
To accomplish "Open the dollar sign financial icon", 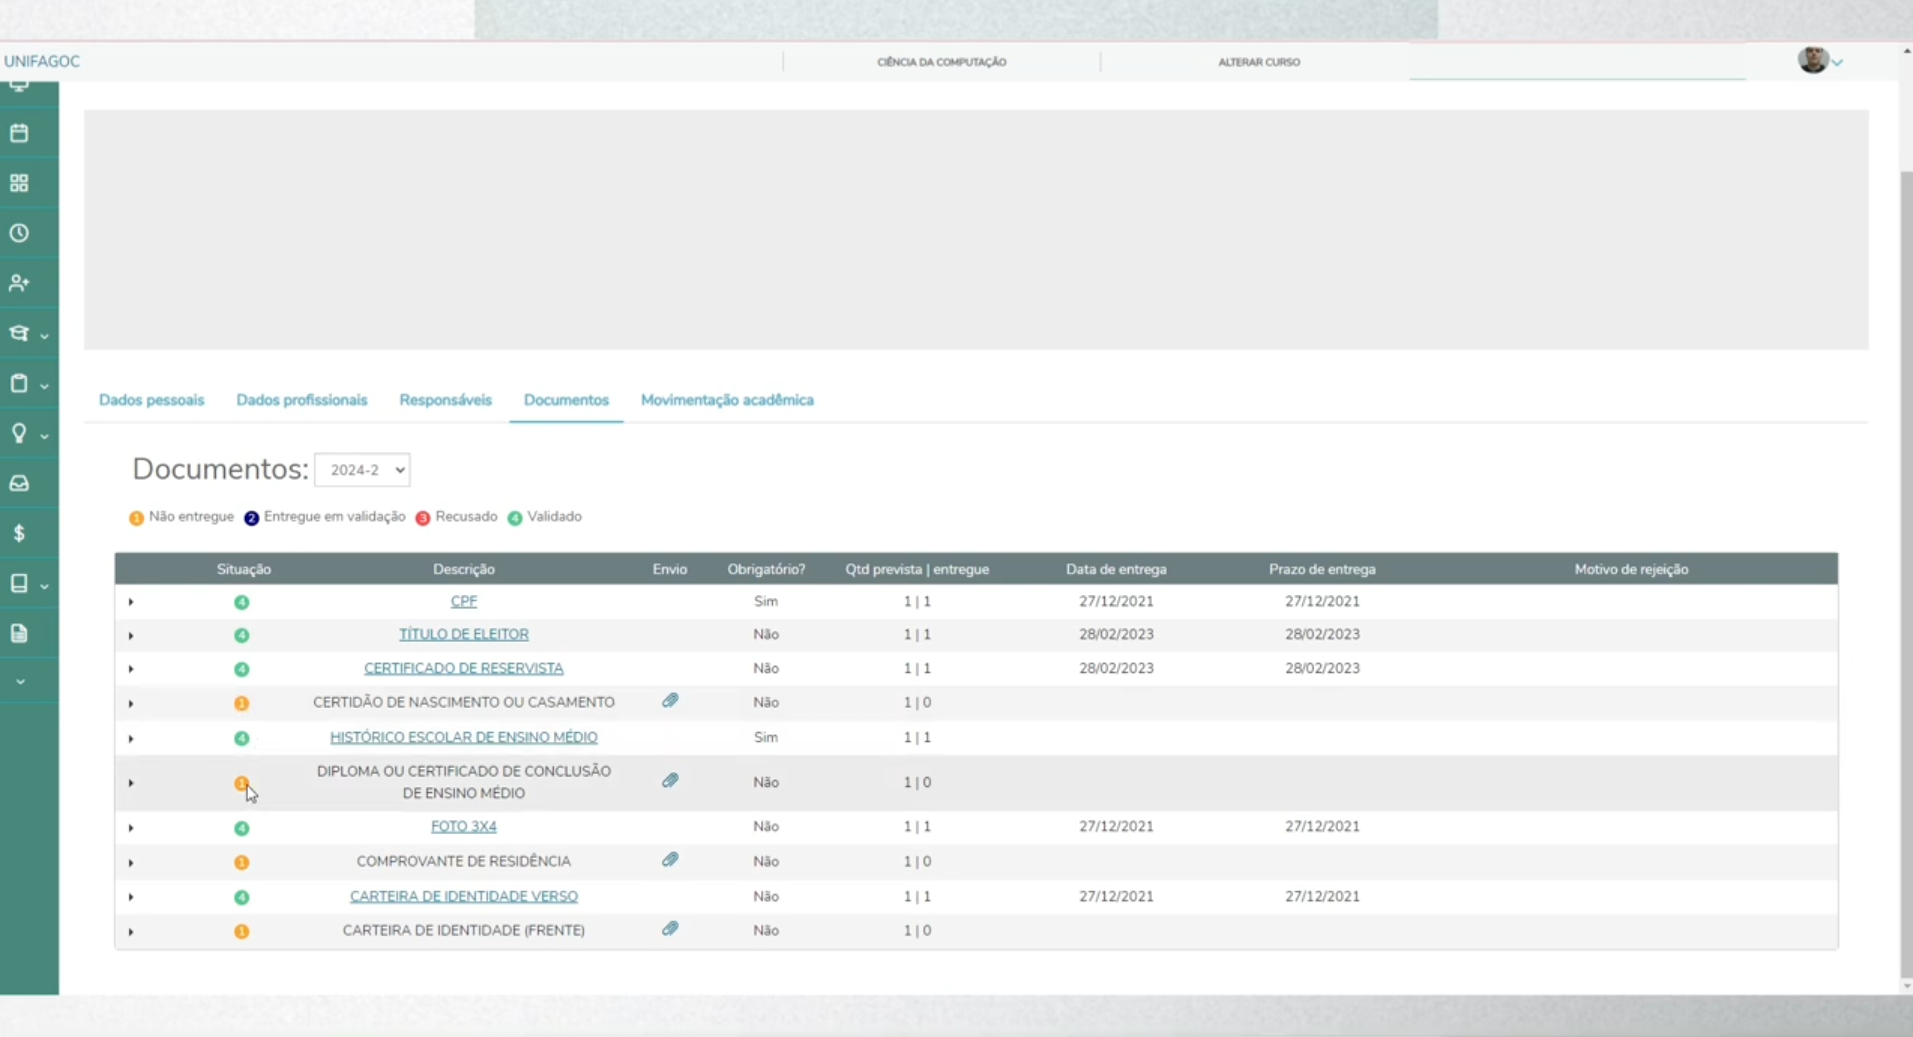I will click(x=19, y=533).
